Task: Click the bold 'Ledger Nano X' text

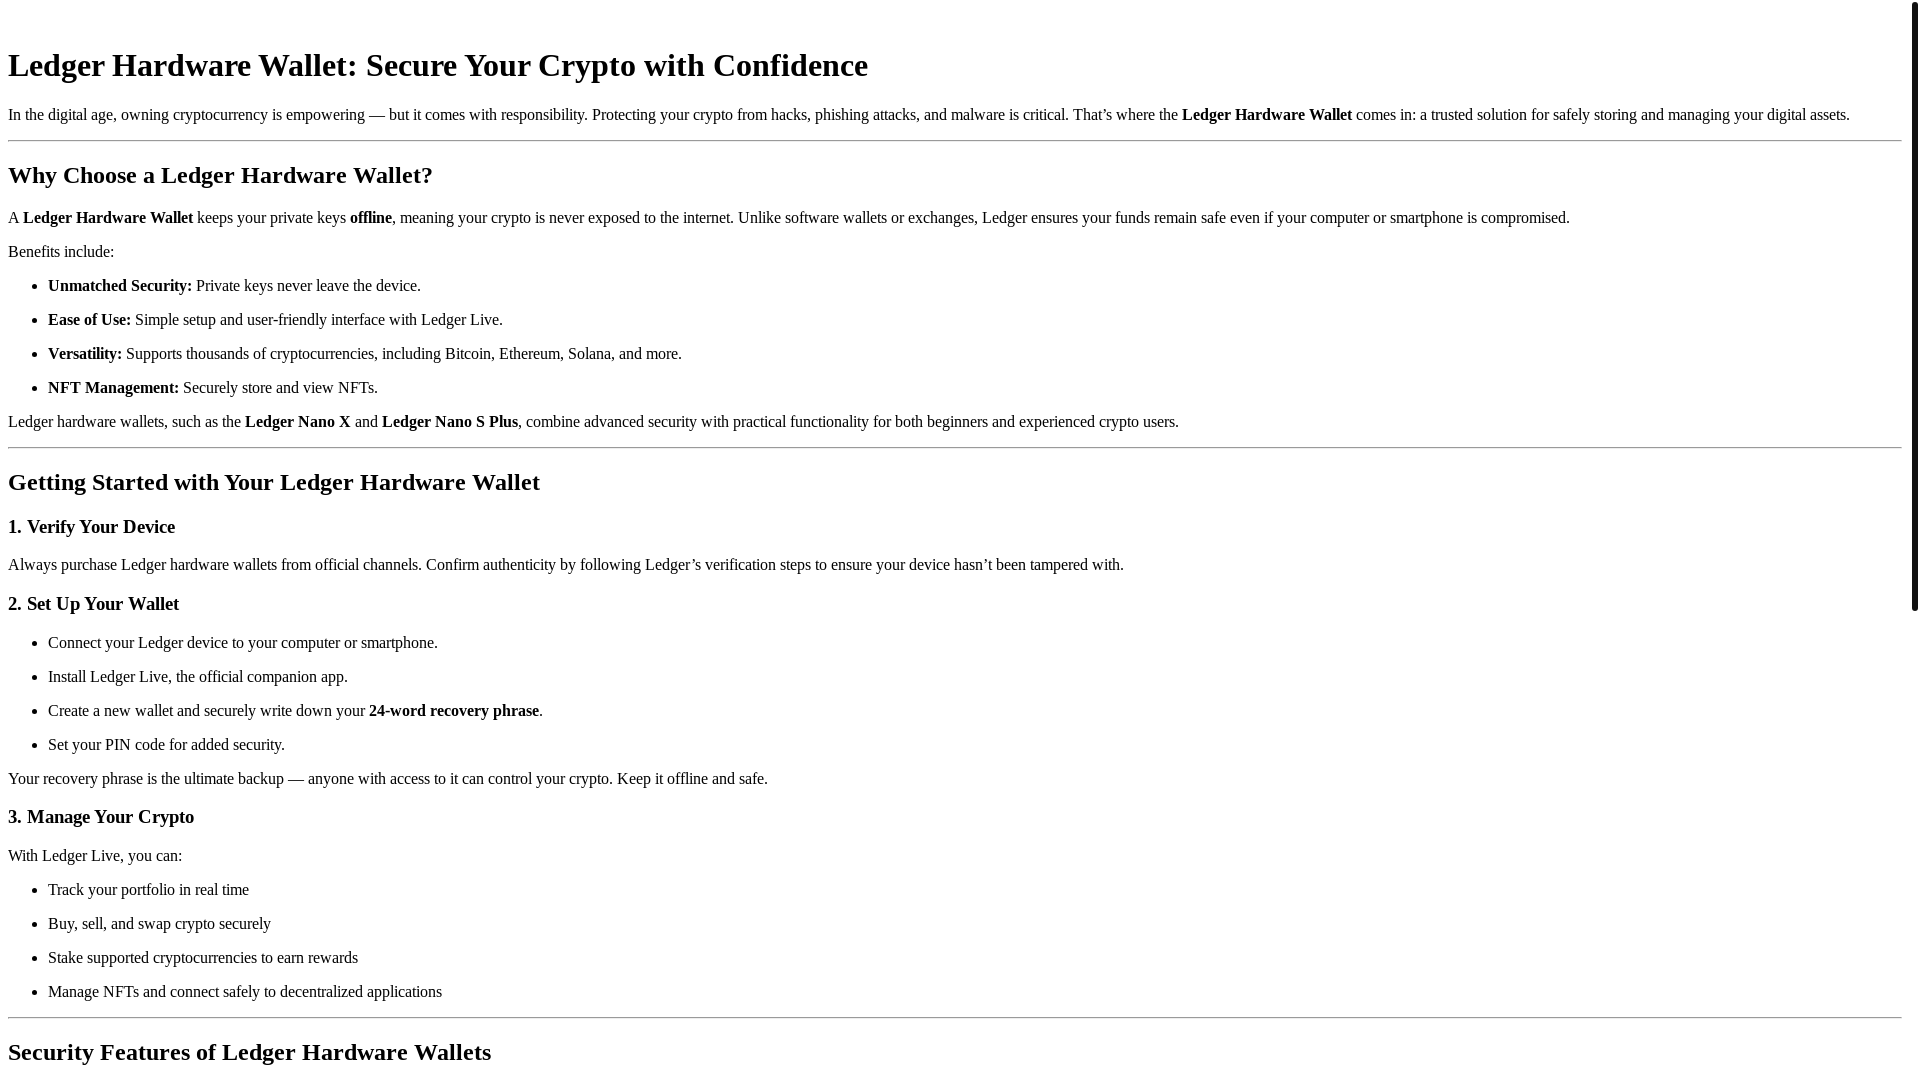Action: (298, 422)
